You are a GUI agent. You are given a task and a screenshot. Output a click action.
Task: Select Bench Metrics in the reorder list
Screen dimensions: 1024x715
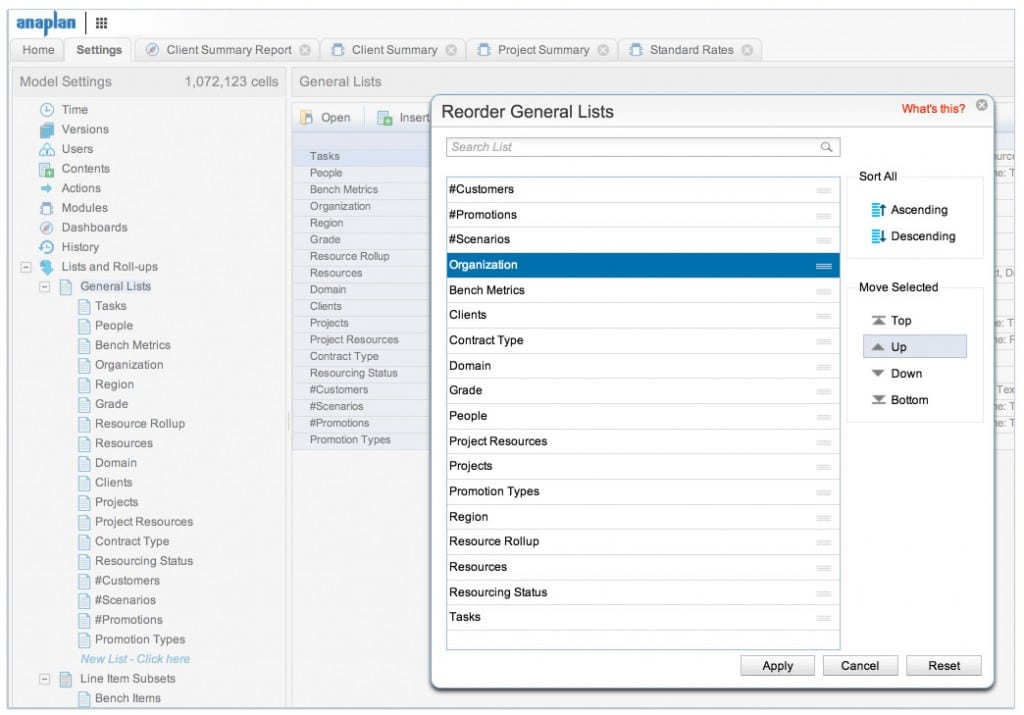click(643, 291)
